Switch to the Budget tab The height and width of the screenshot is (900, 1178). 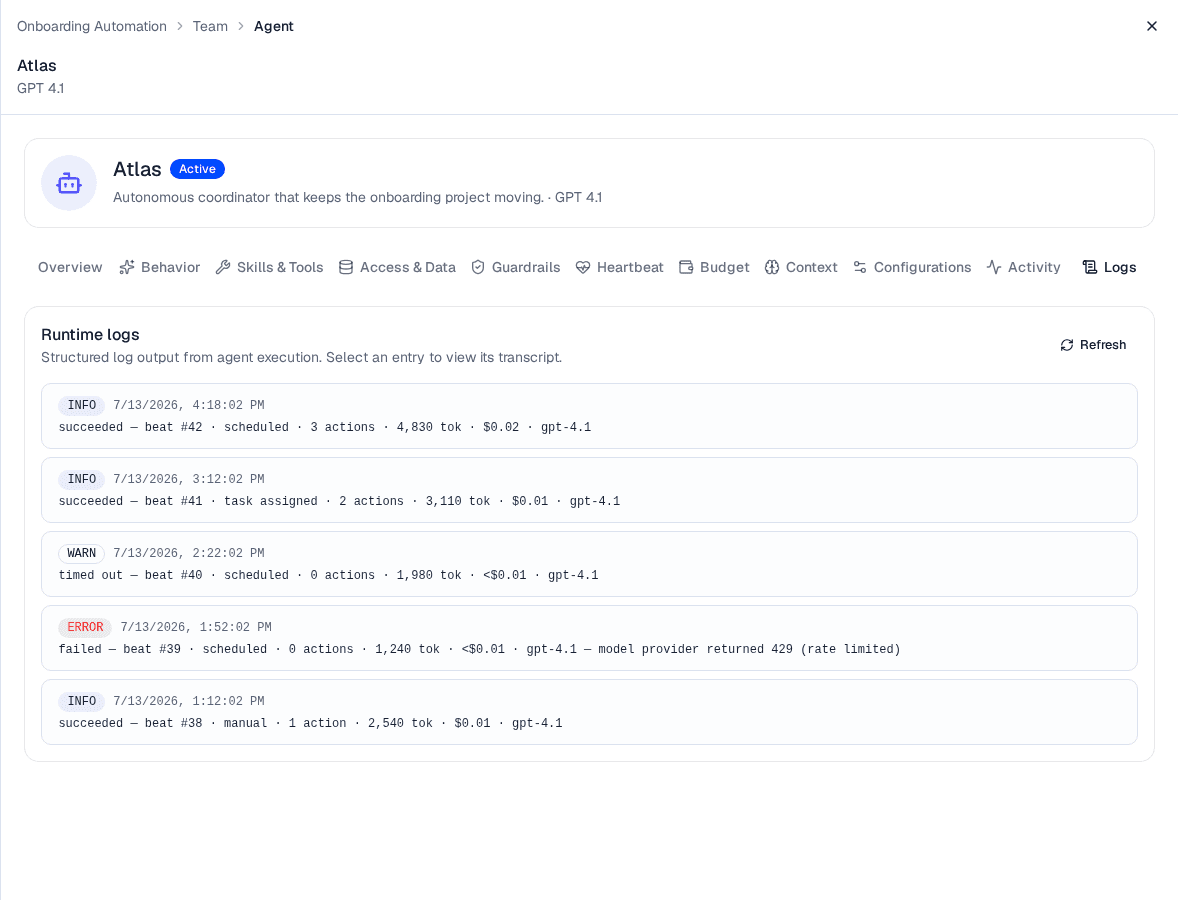click(x=714, y=267)
